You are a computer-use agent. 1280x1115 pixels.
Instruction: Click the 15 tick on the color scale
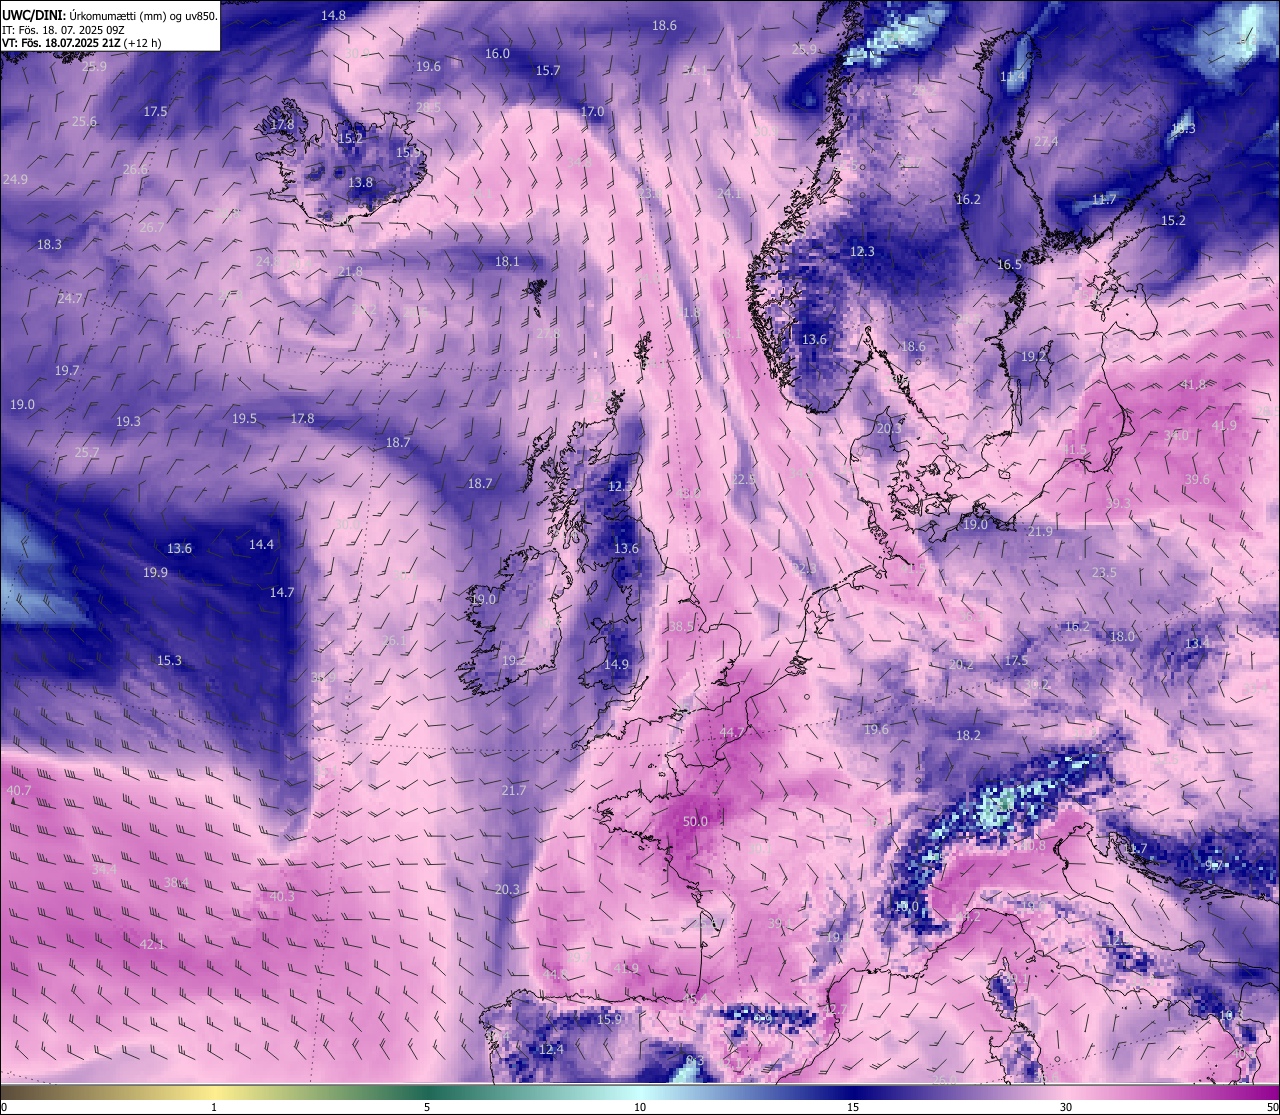point(853,1107)
